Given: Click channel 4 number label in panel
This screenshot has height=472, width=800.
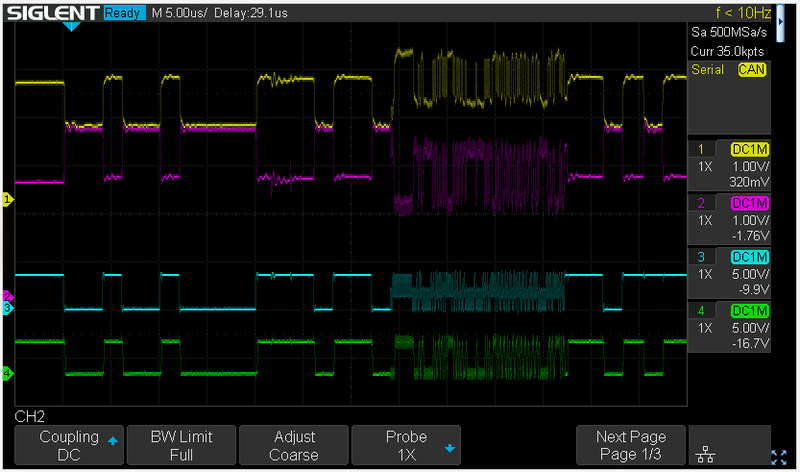Looking at the screenshot, I should click(x=701, y=310).
